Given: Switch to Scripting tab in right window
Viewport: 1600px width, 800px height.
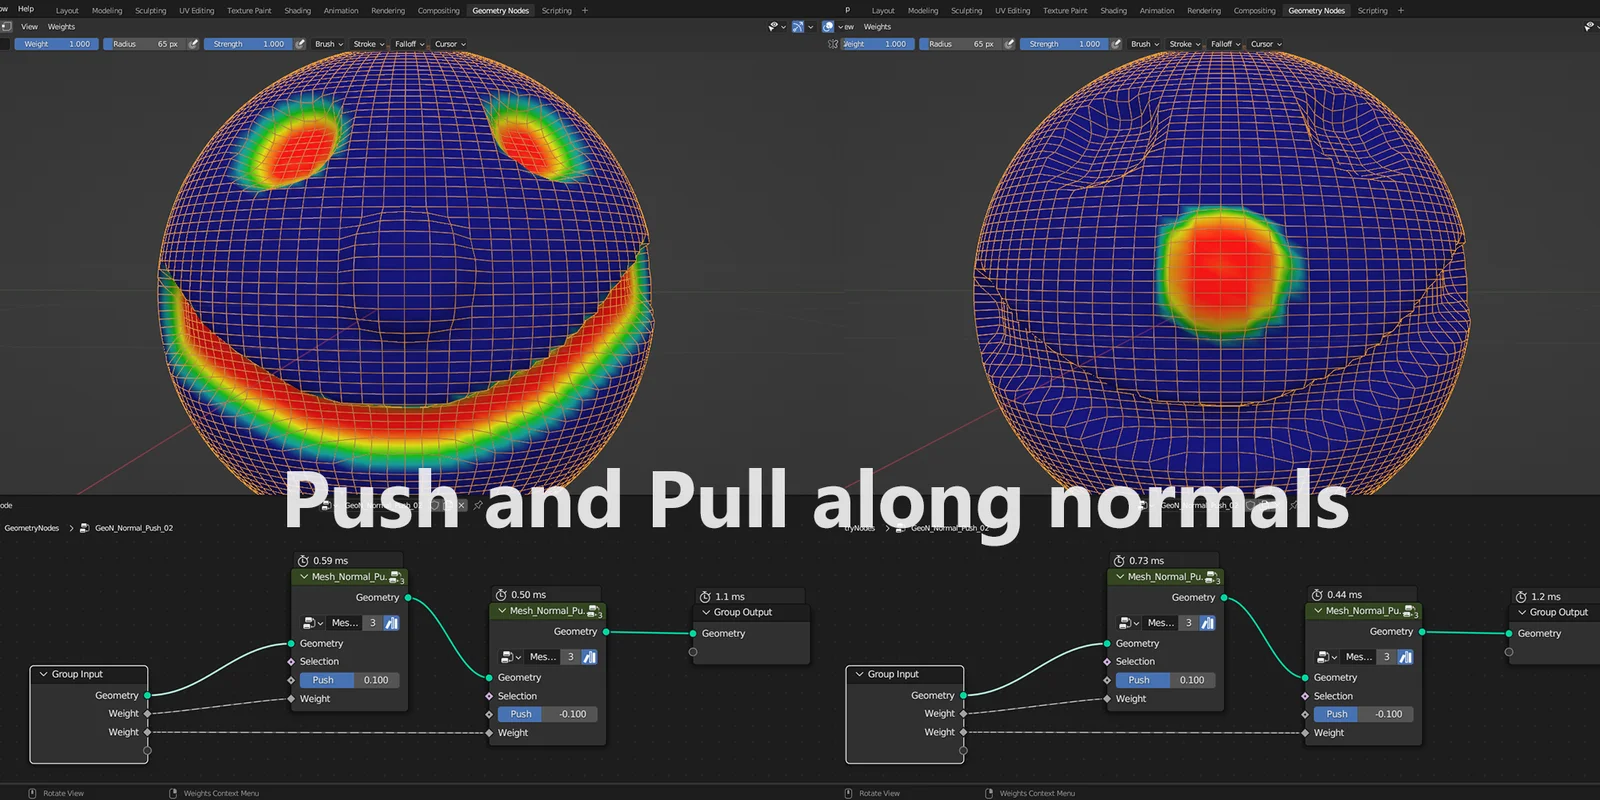Looking at the screenshot, I should (x=1373, y=11).
